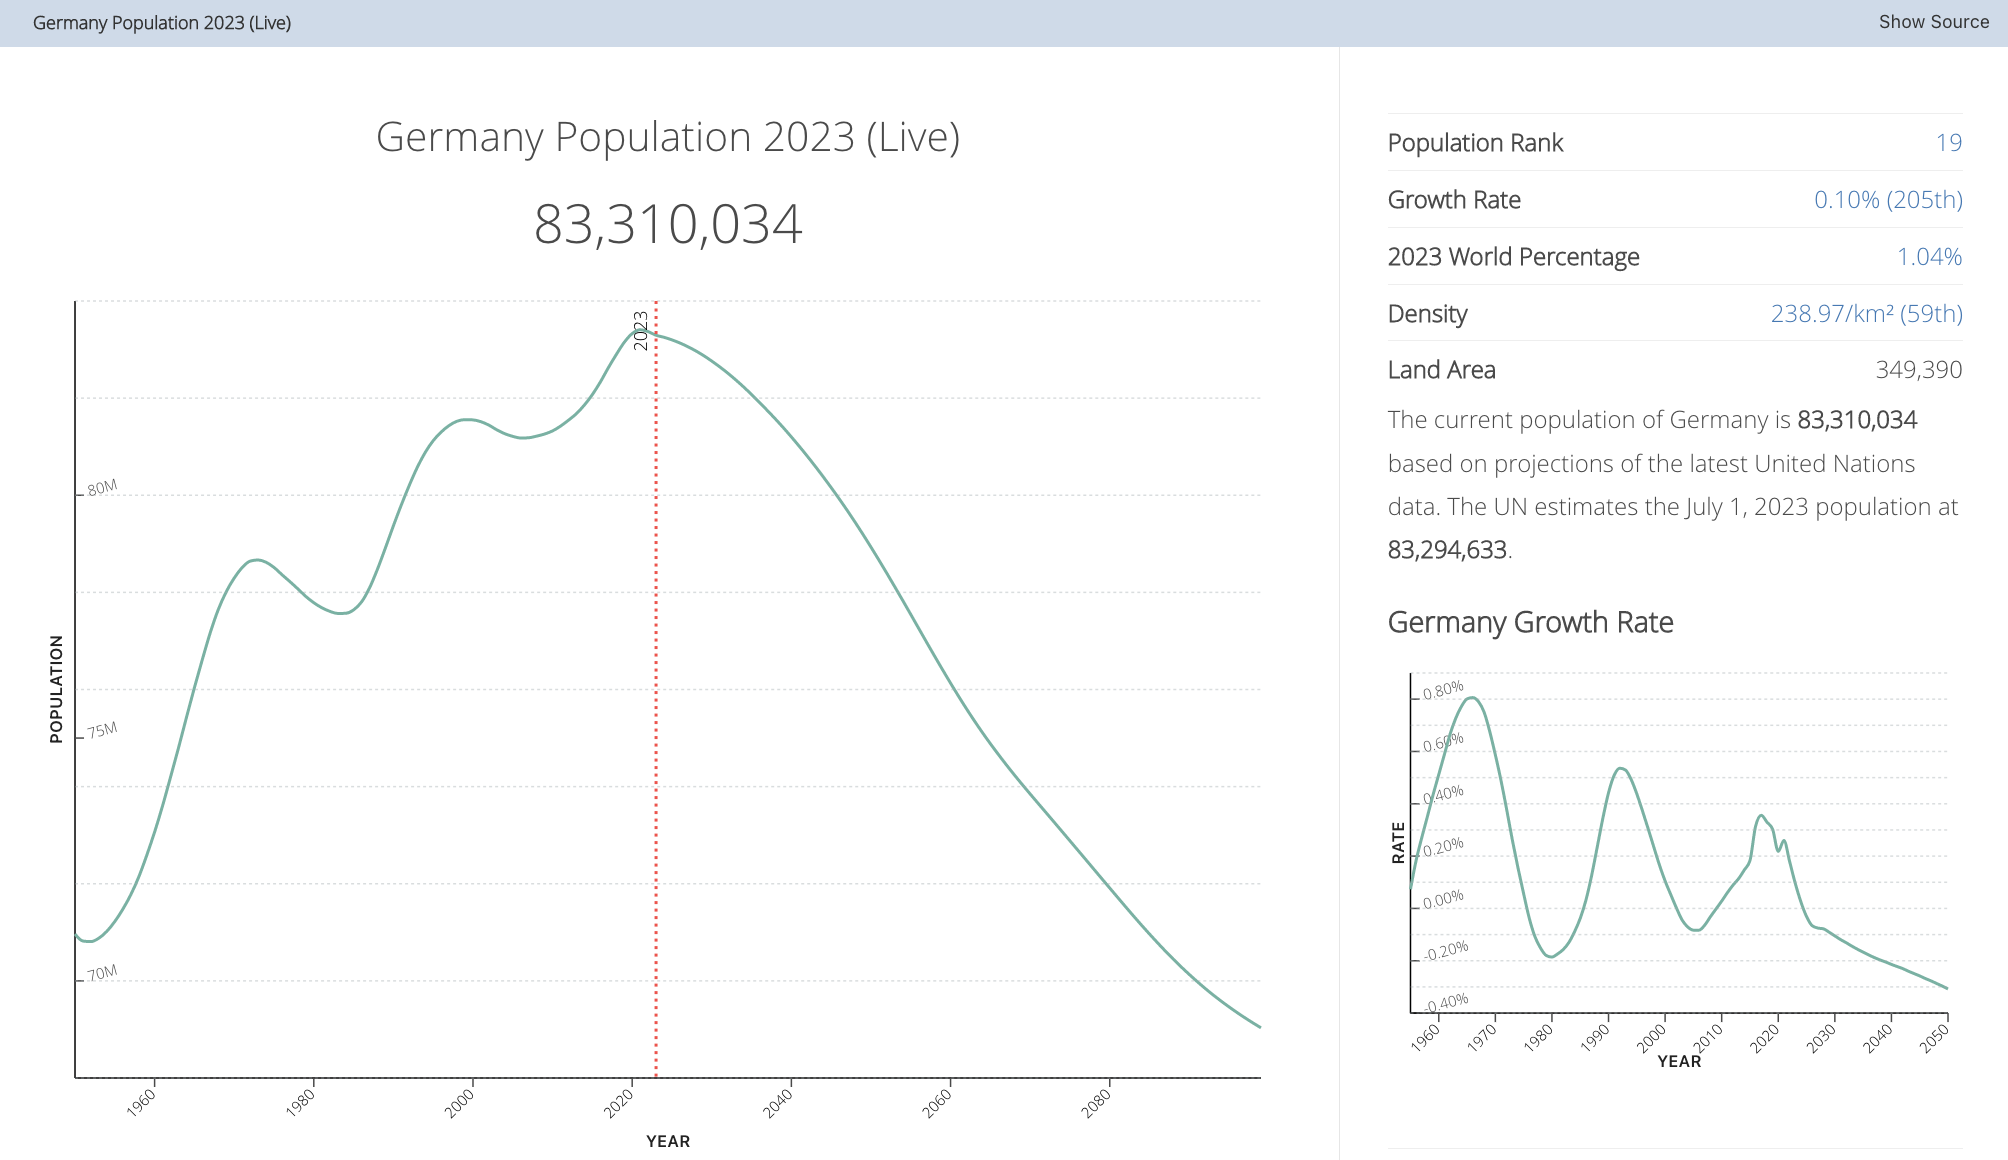Click the live population counter 83,310,034
This screenshot has width=2008, height=1160.
(x=668, y=224)
